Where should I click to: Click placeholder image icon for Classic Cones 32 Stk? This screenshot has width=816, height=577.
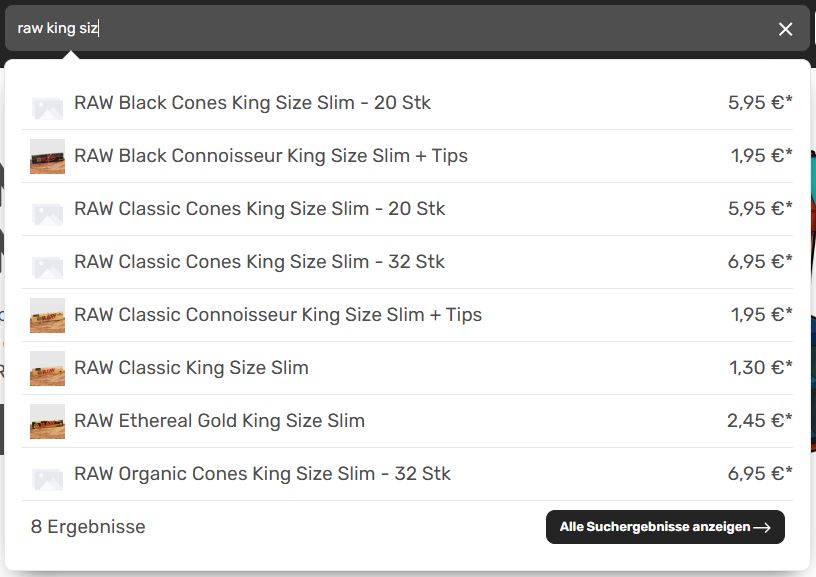click(47, 264)
